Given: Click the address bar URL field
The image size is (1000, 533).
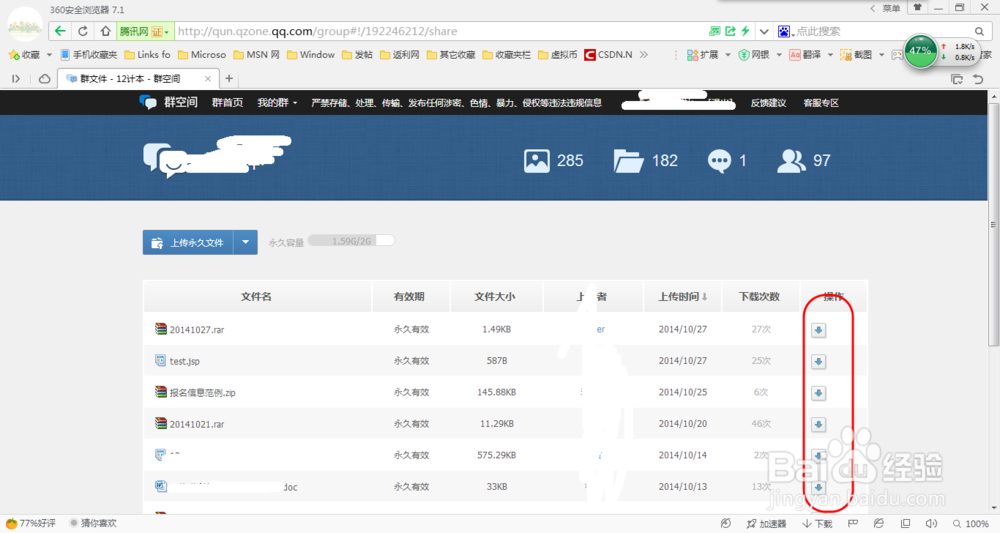Looking at the screenshot, I should coord(440,31).
